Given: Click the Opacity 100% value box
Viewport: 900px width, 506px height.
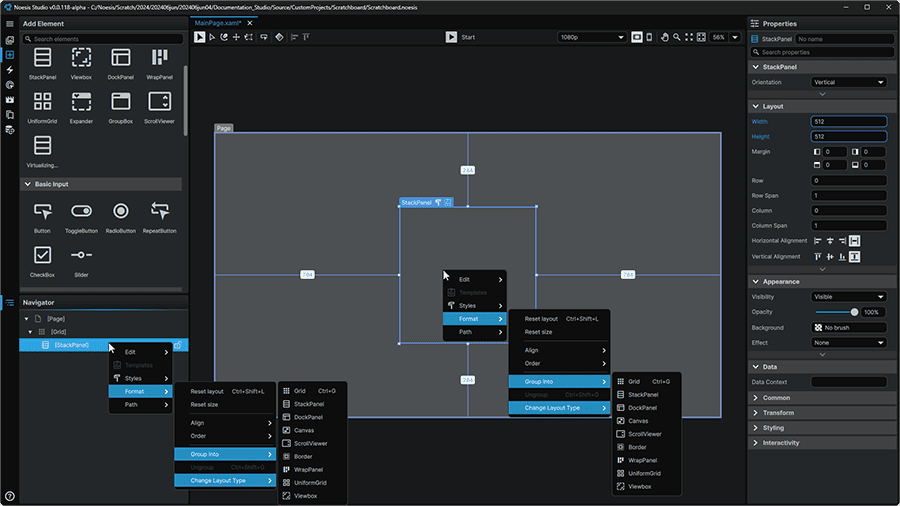Looking at the screenshot, I should point(874,312).
